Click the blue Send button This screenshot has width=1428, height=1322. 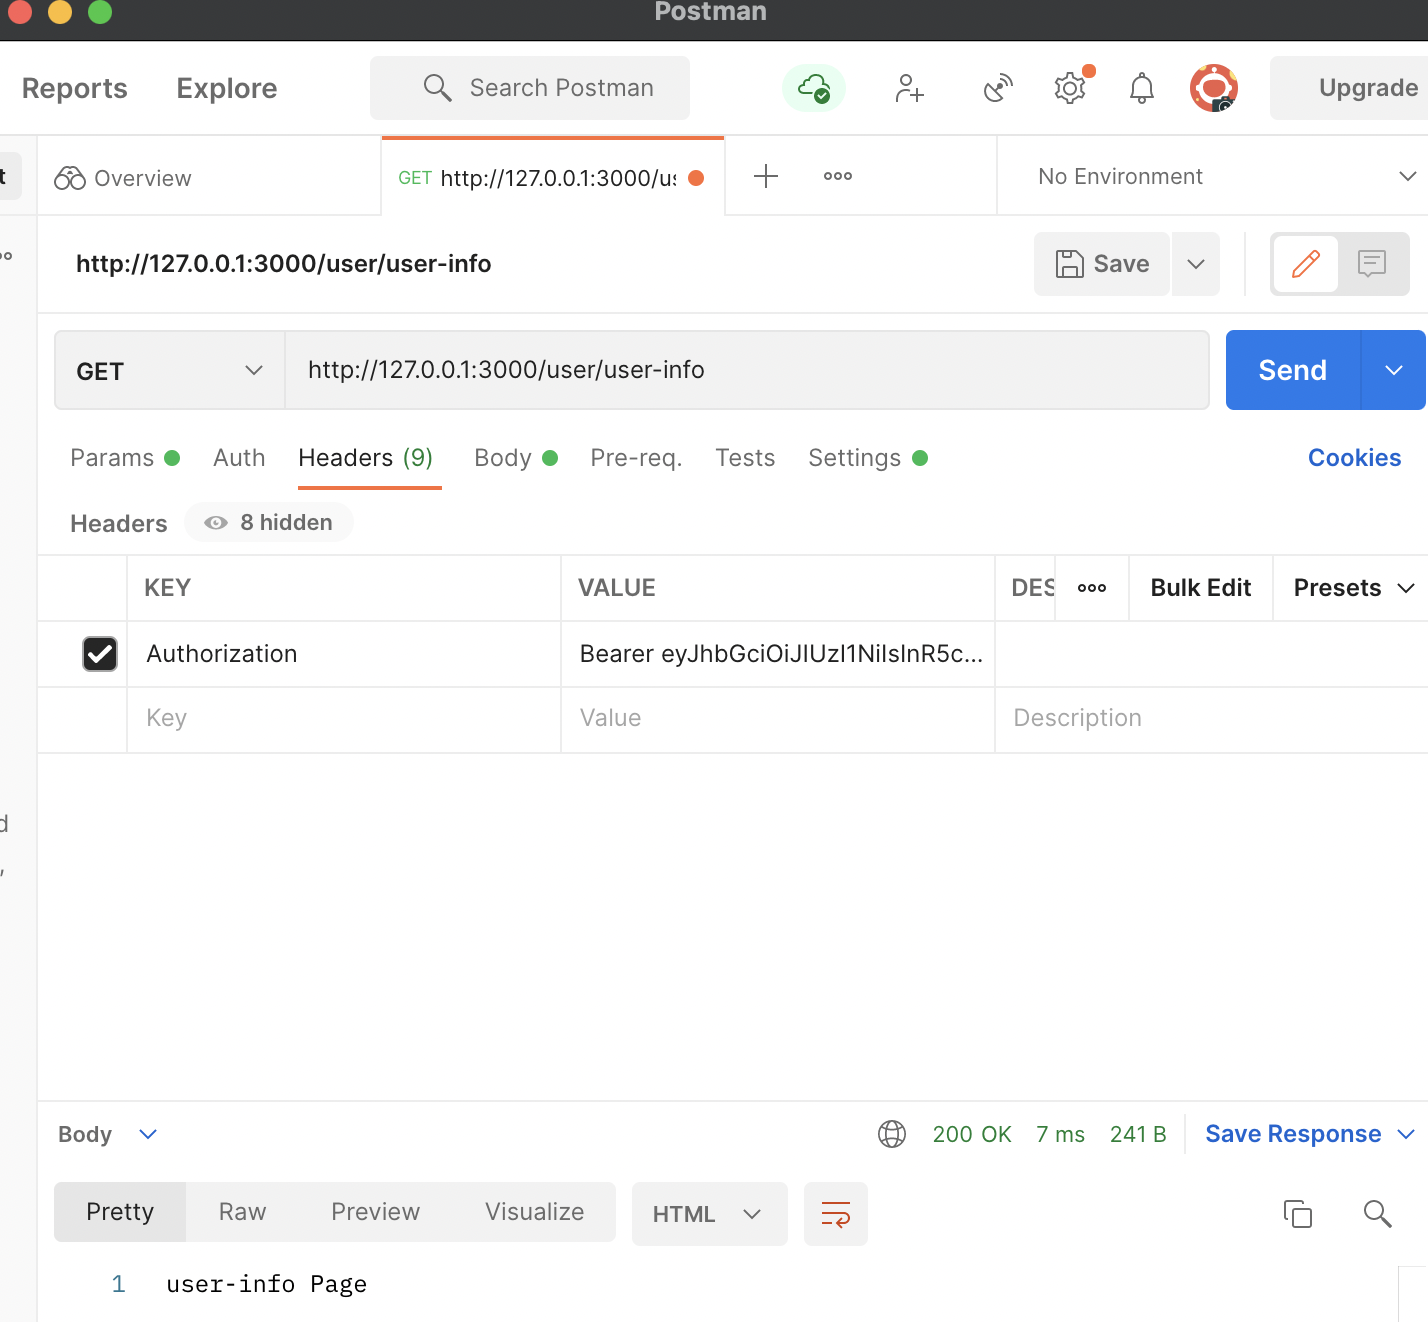click(x=1293, y=370)
